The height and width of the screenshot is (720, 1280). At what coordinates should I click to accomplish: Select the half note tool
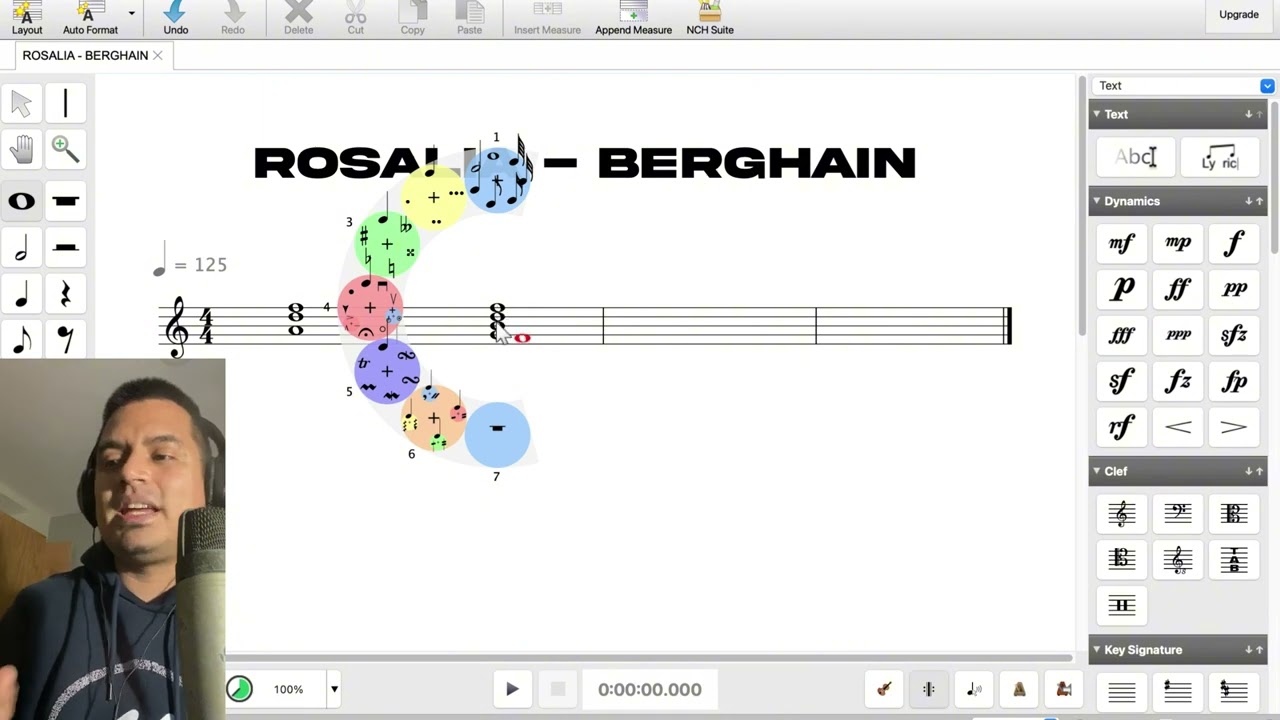coord(21,247)
